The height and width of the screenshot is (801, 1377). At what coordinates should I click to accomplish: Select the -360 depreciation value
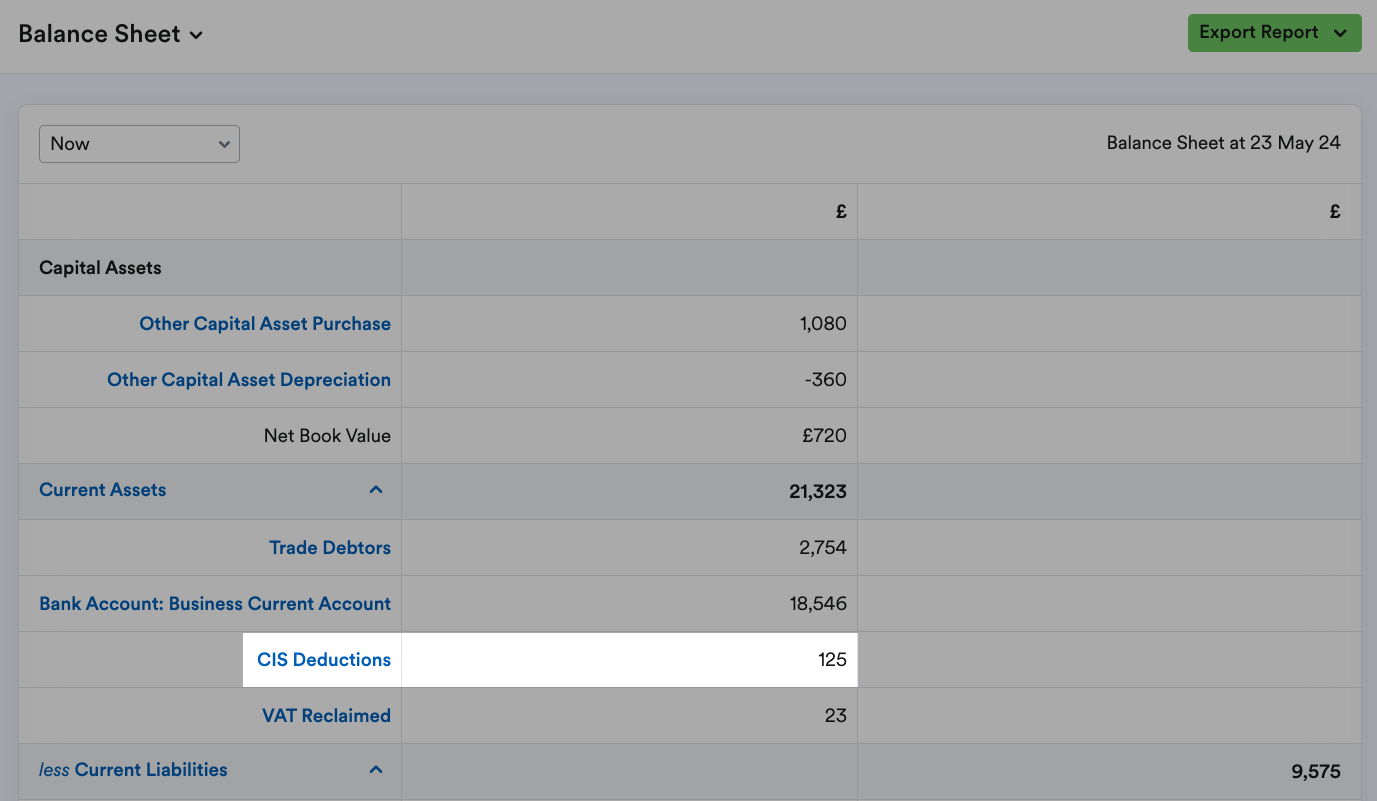(x=825, y=380)
